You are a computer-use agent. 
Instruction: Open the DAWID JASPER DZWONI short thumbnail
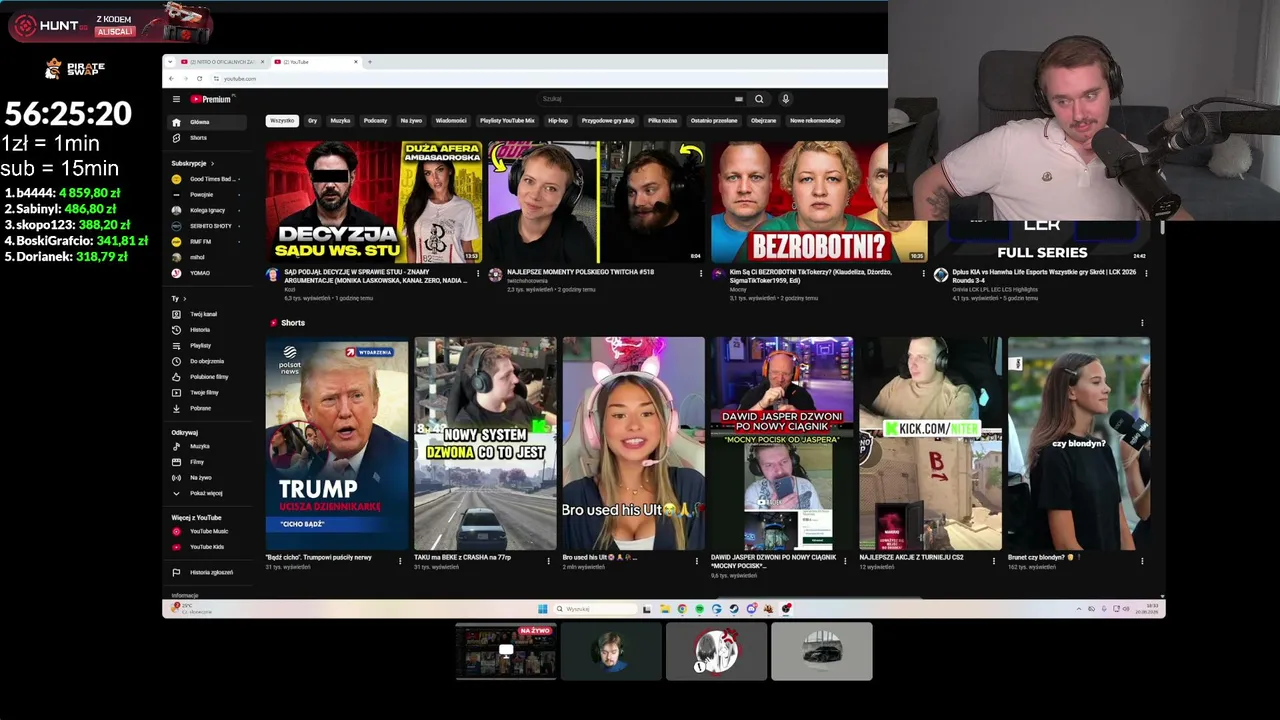coord(782,444)
